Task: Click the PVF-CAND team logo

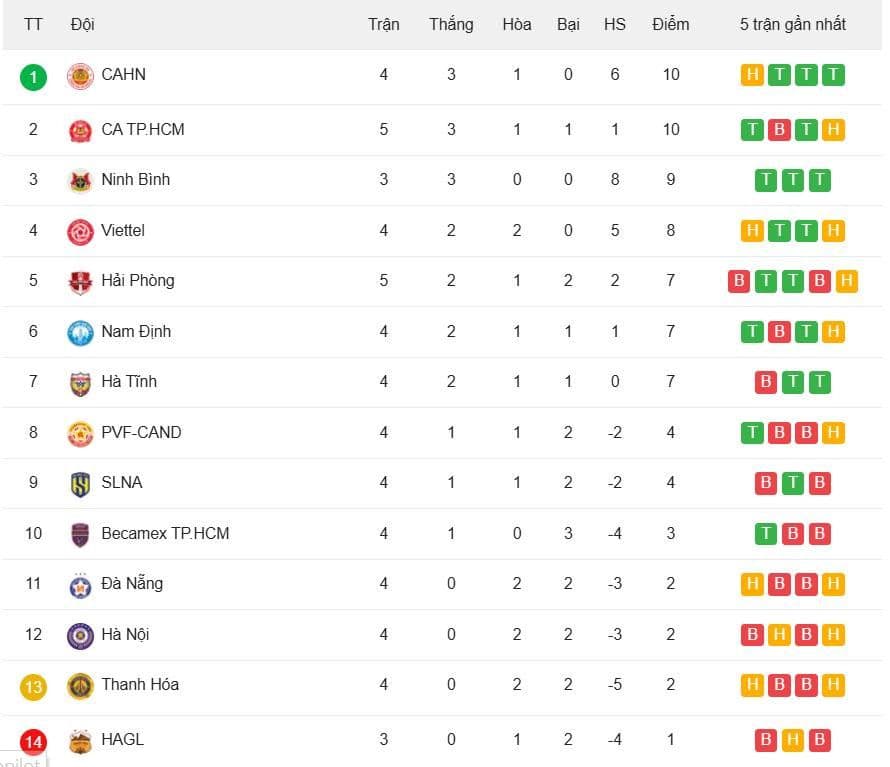Action: tap(80, 433)
